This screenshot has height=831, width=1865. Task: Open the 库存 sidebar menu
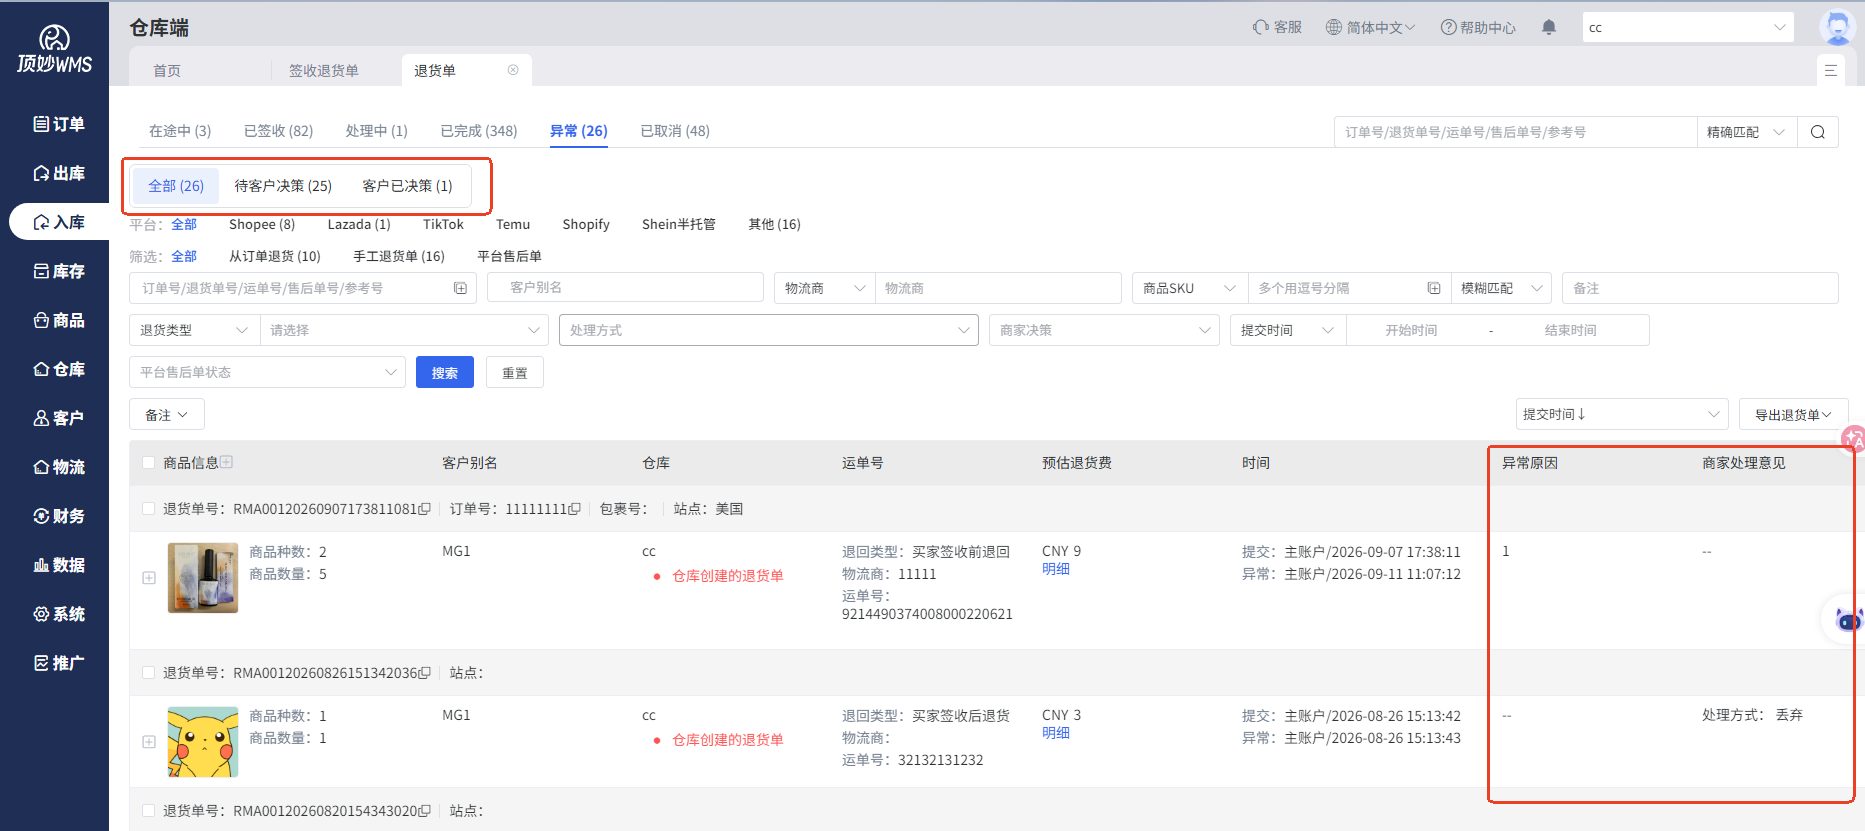[x=58, y=271]
